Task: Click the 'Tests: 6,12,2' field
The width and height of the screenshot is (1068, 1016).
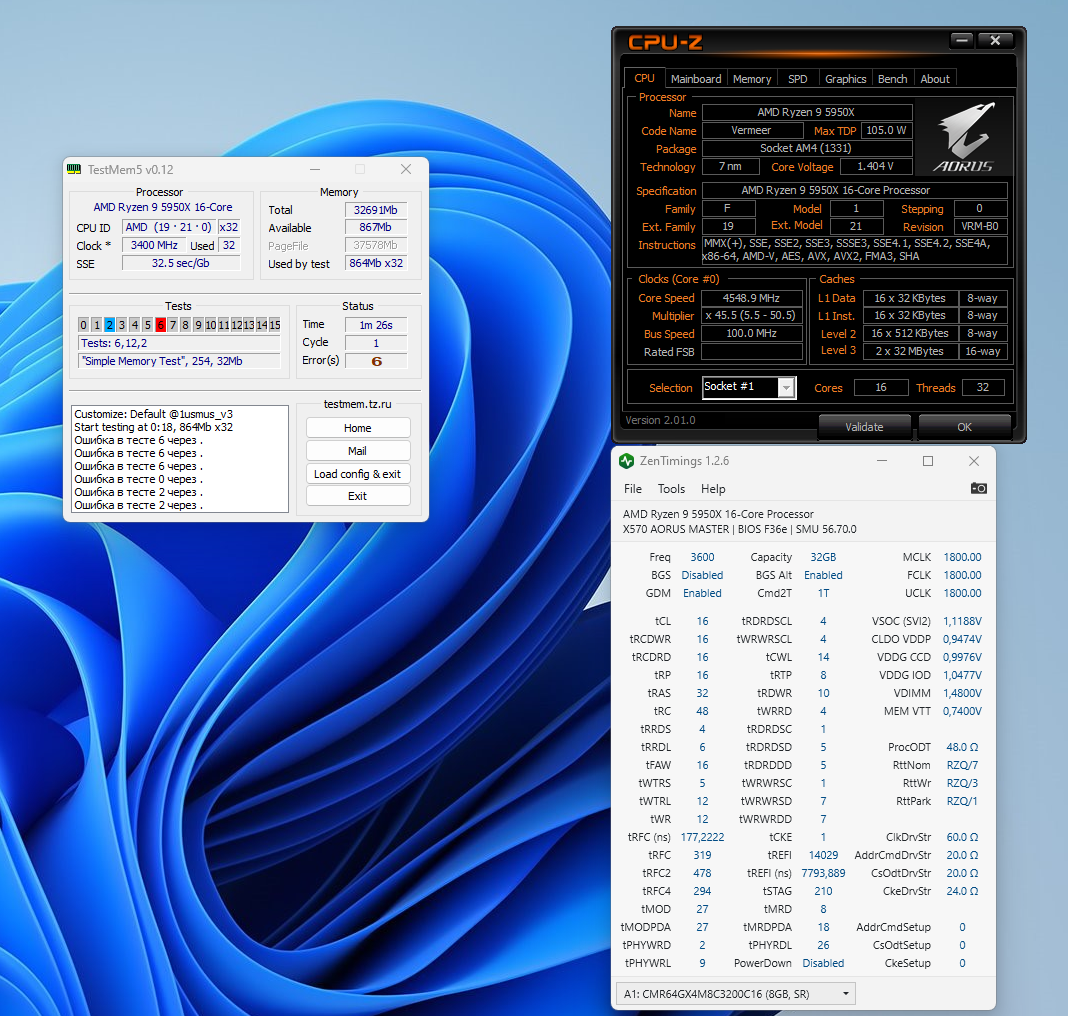Action: point(180,343)
